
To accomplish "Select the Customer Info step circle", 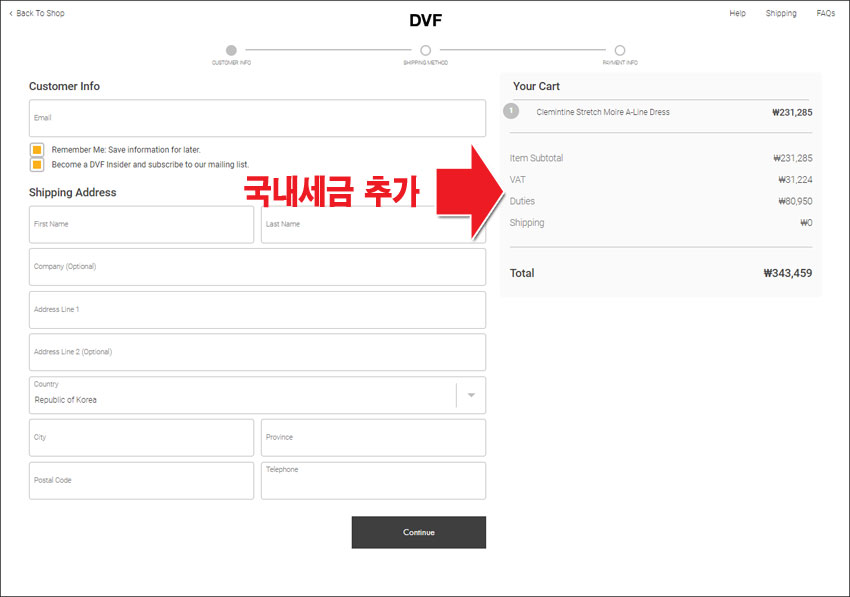I will (231, 50).
